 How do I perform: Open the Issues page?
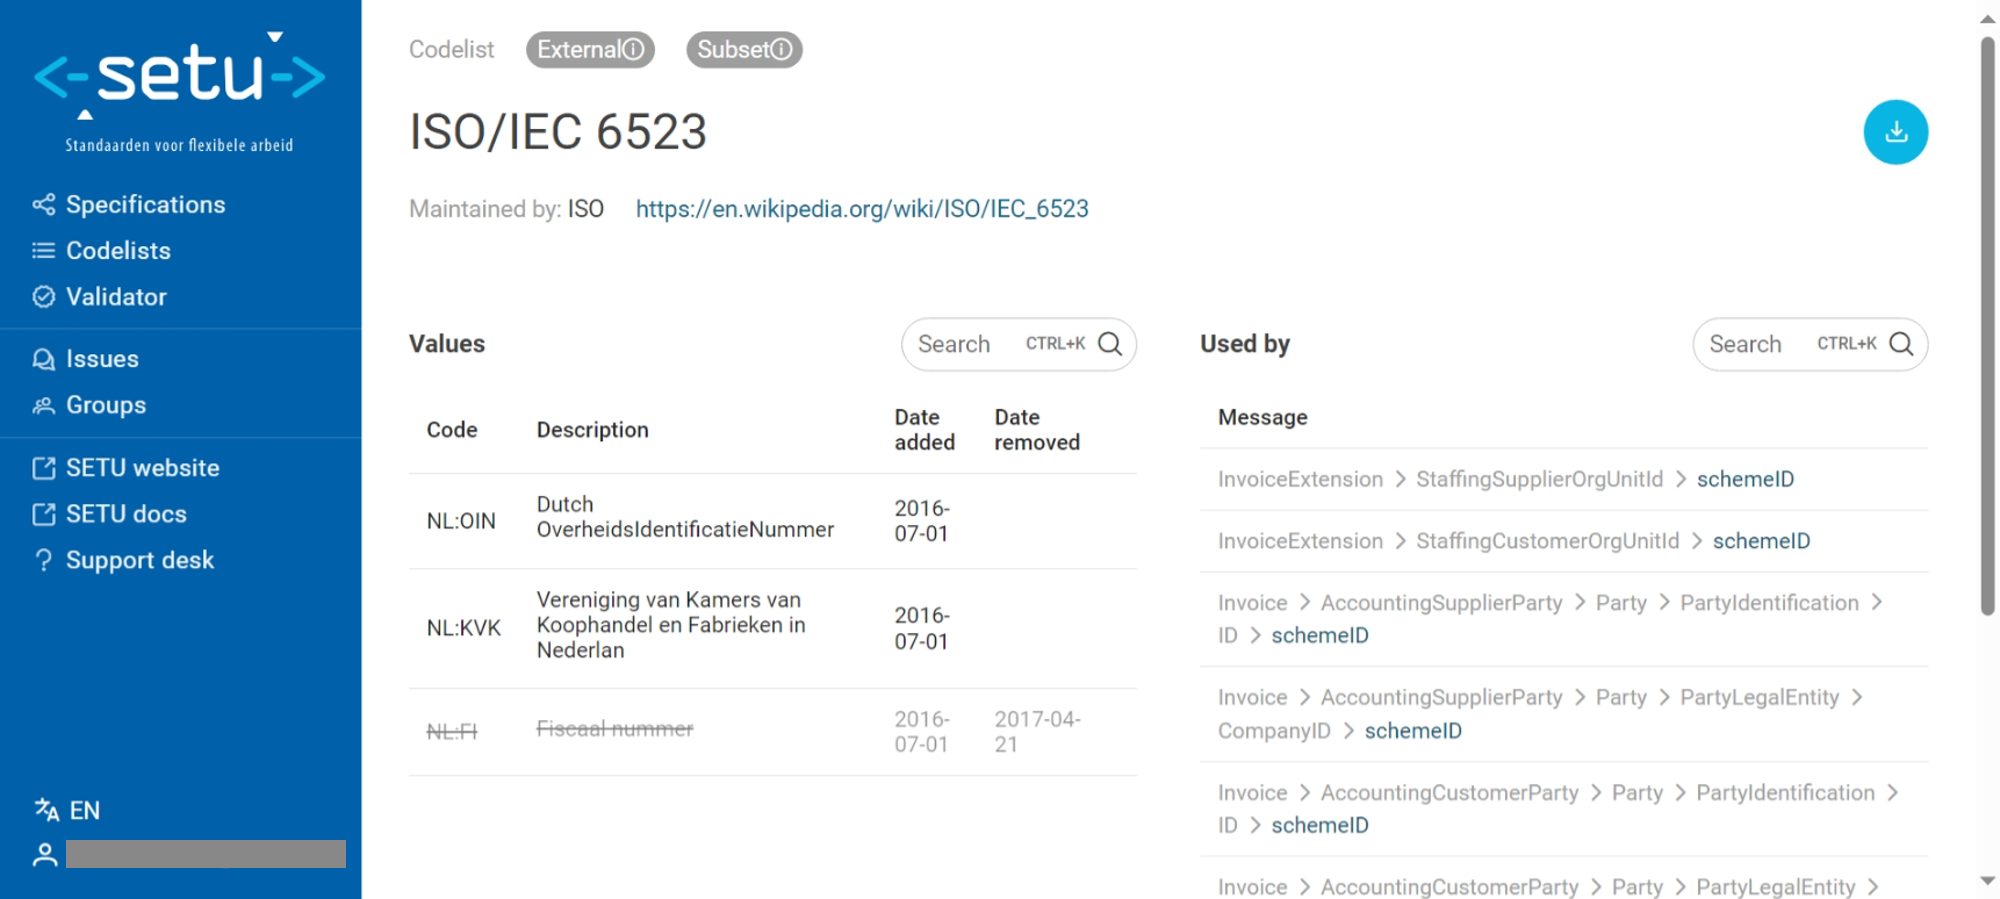[102, 359]
